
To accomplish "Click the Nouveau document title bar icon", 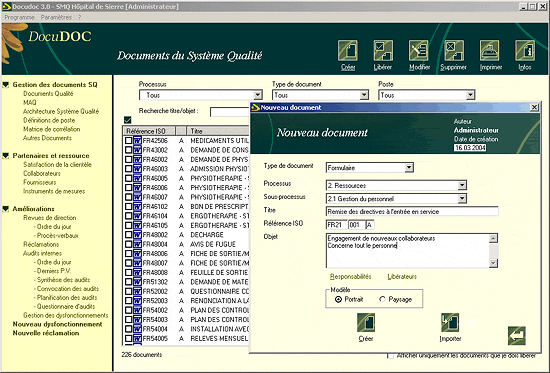I will point(255,107).
